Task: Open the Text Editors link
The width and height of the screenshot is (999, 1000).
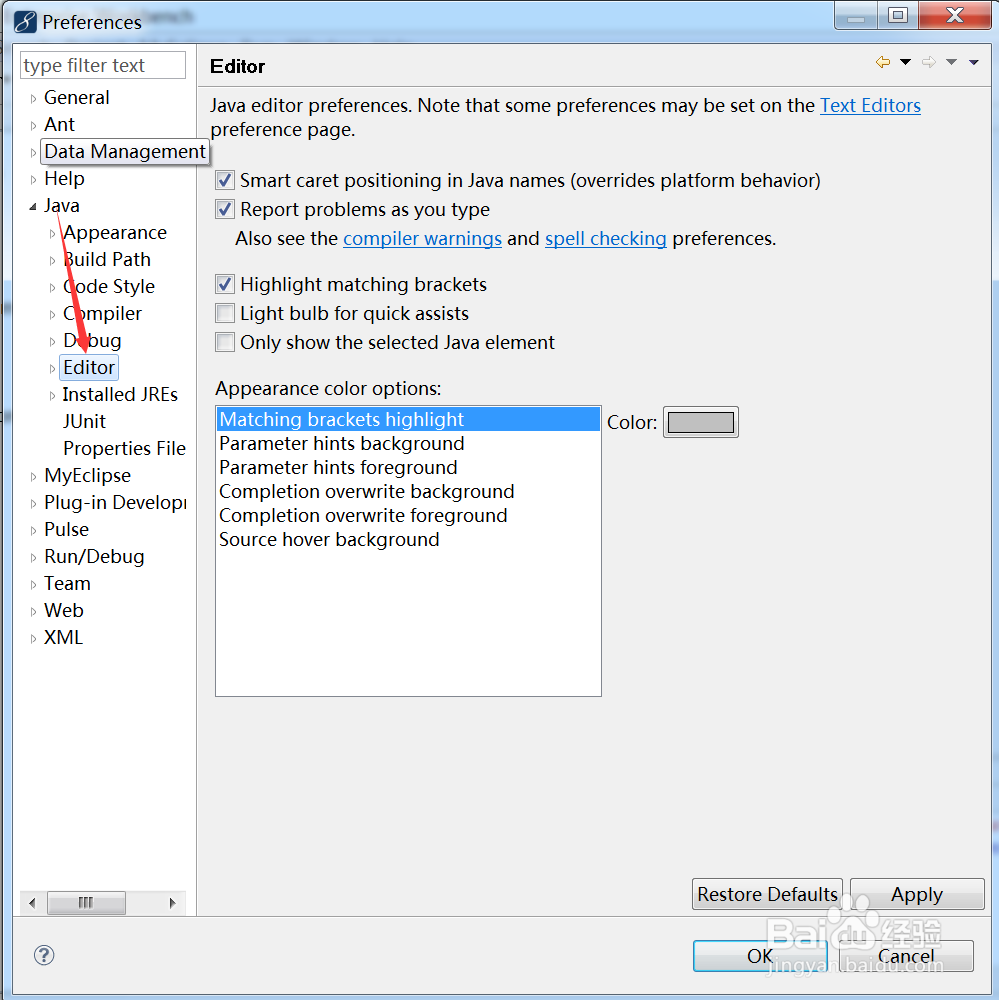Action: click(870, 105)
